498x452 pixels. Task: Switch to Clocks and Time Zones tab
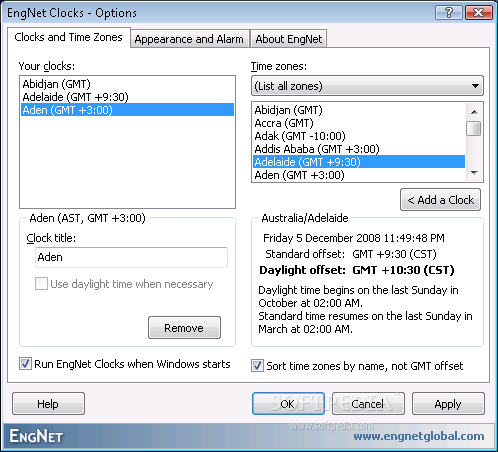[x=68, y=37]
